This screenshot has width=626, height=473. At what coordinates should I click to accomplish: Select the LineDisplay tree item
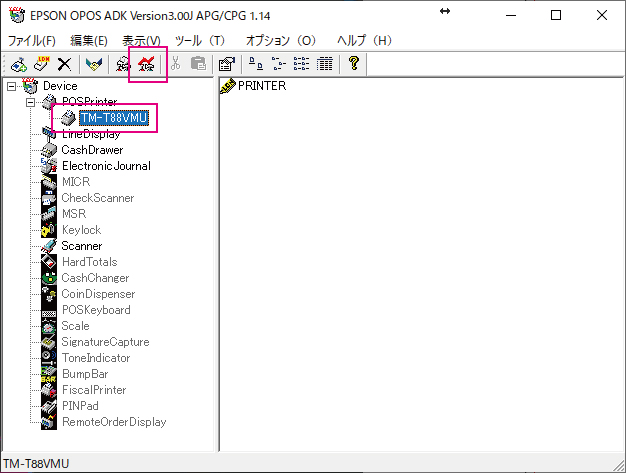(91, 134)
